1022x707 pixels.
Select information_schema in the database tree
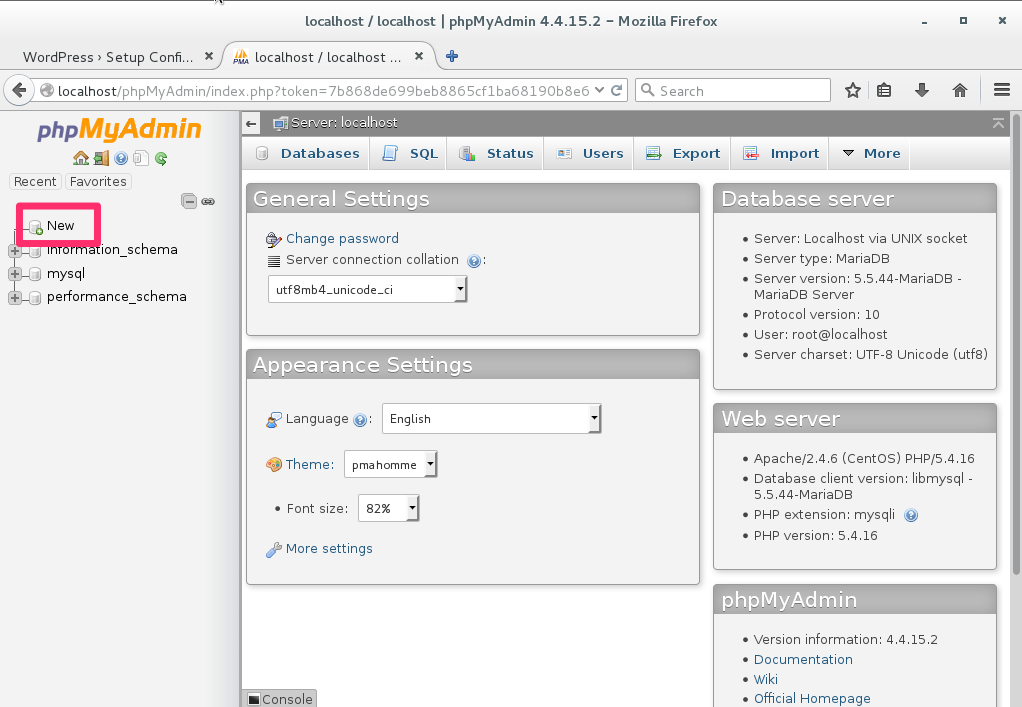(x=112, y=250)
